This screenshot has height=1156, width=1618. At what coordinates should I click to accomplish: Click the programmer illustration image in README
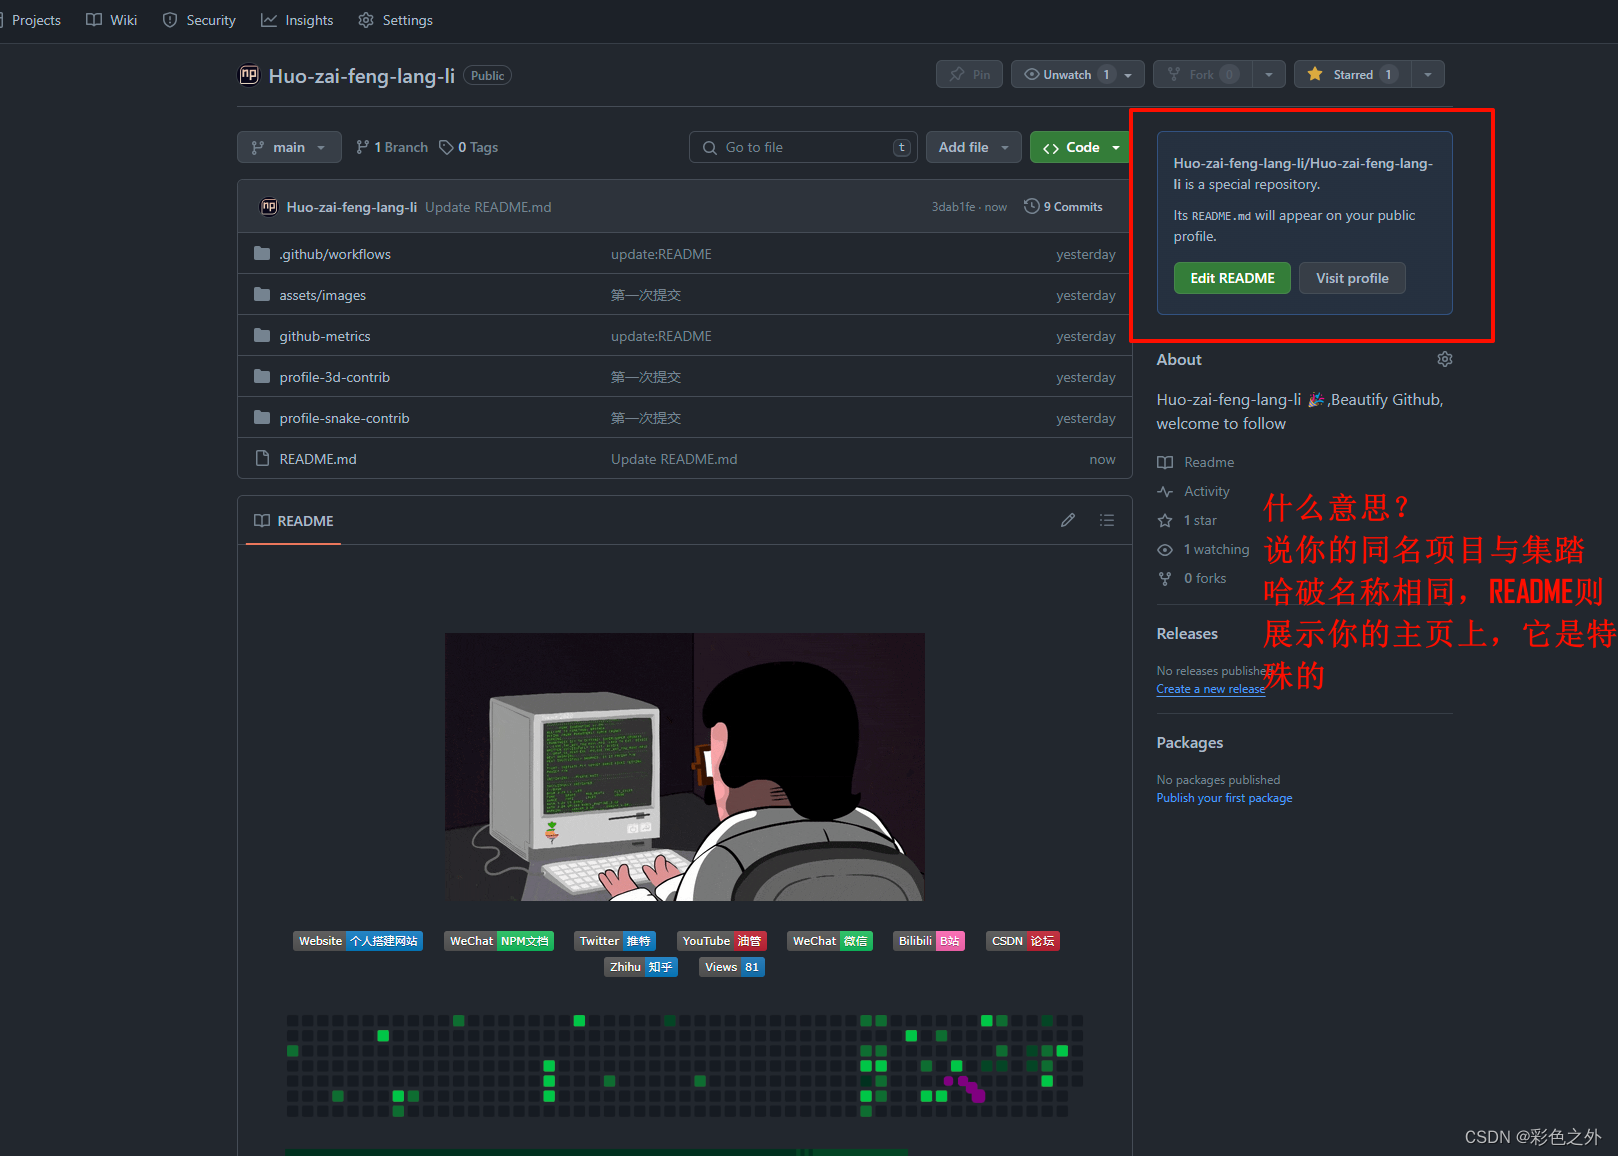coord(685,767)
